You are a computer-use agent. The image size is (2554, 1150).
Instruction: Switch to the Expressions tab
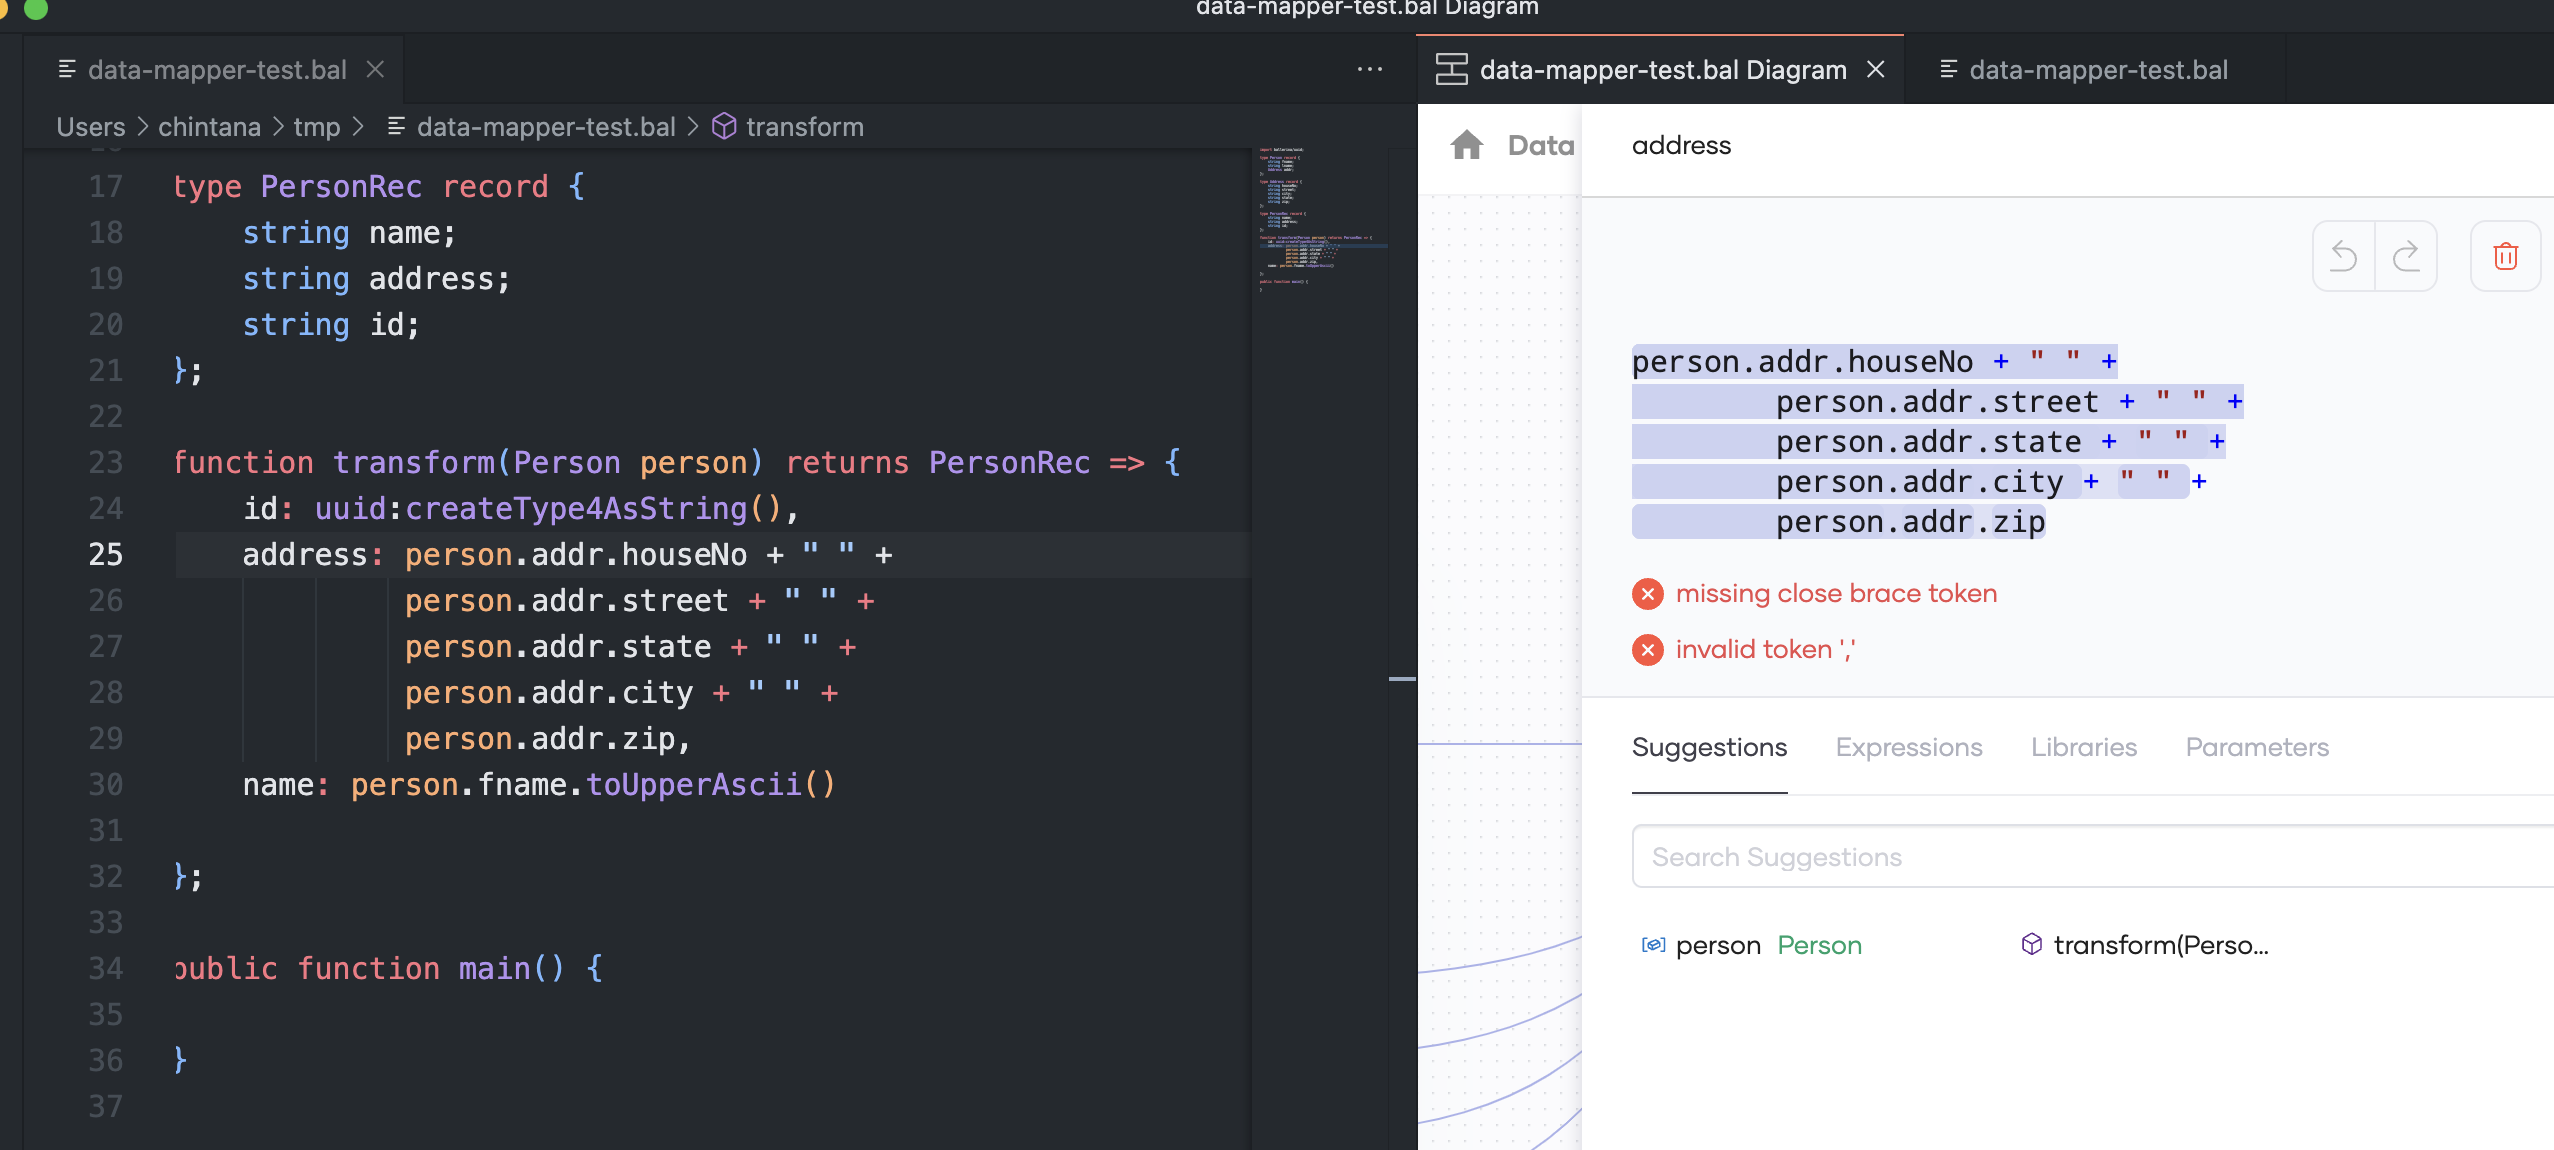[x=1908, y=747]
